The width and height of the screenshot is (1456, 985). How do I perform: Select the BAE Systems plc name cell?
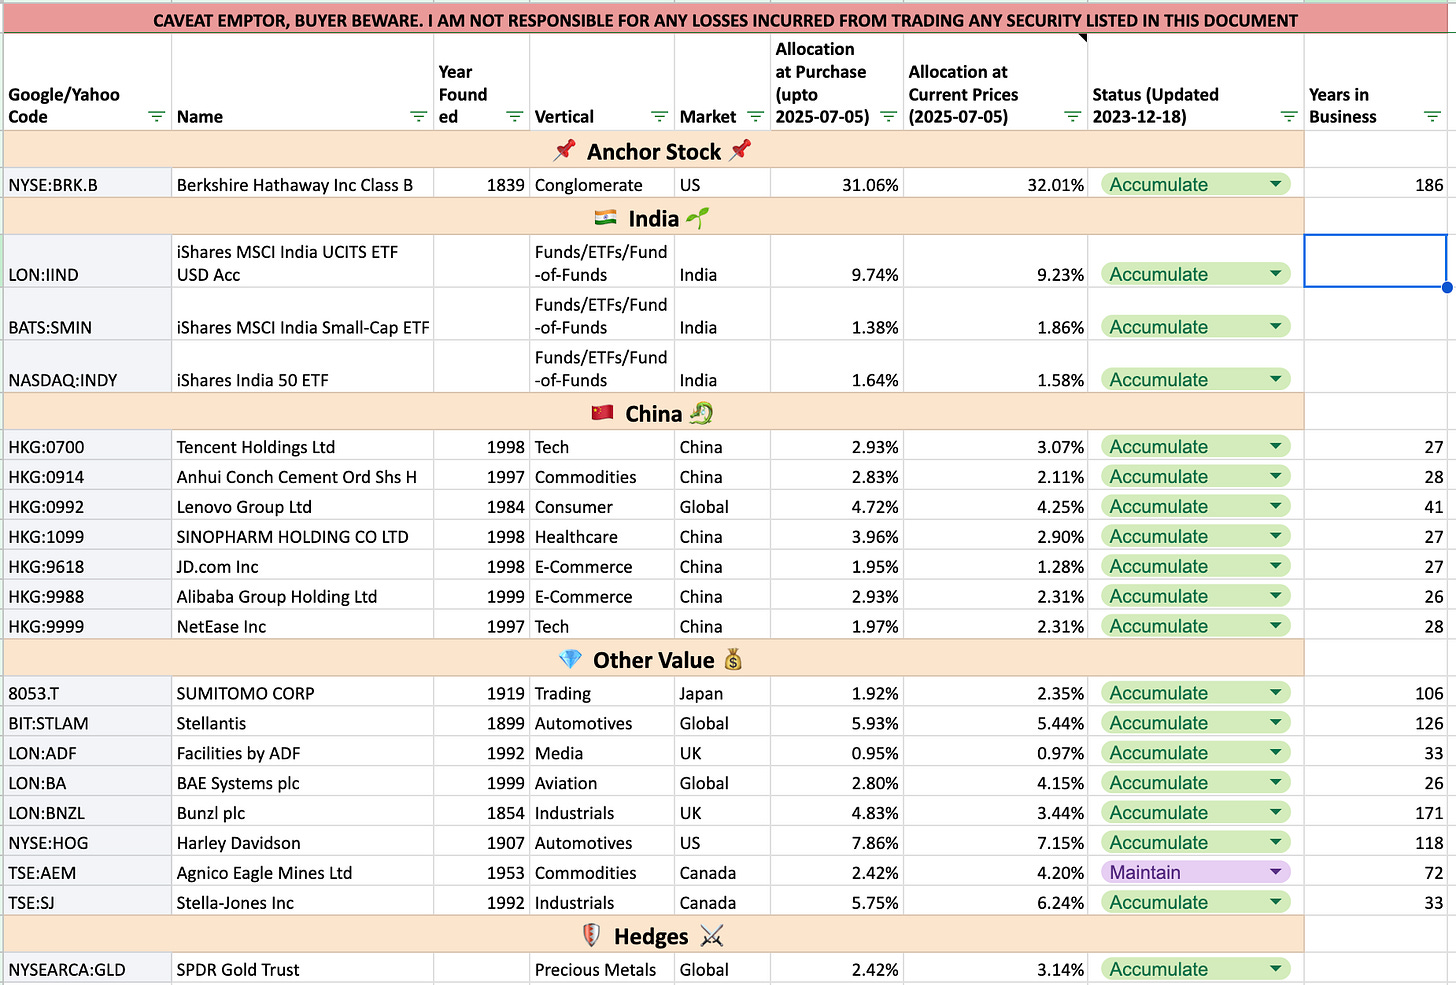[303, 783]
